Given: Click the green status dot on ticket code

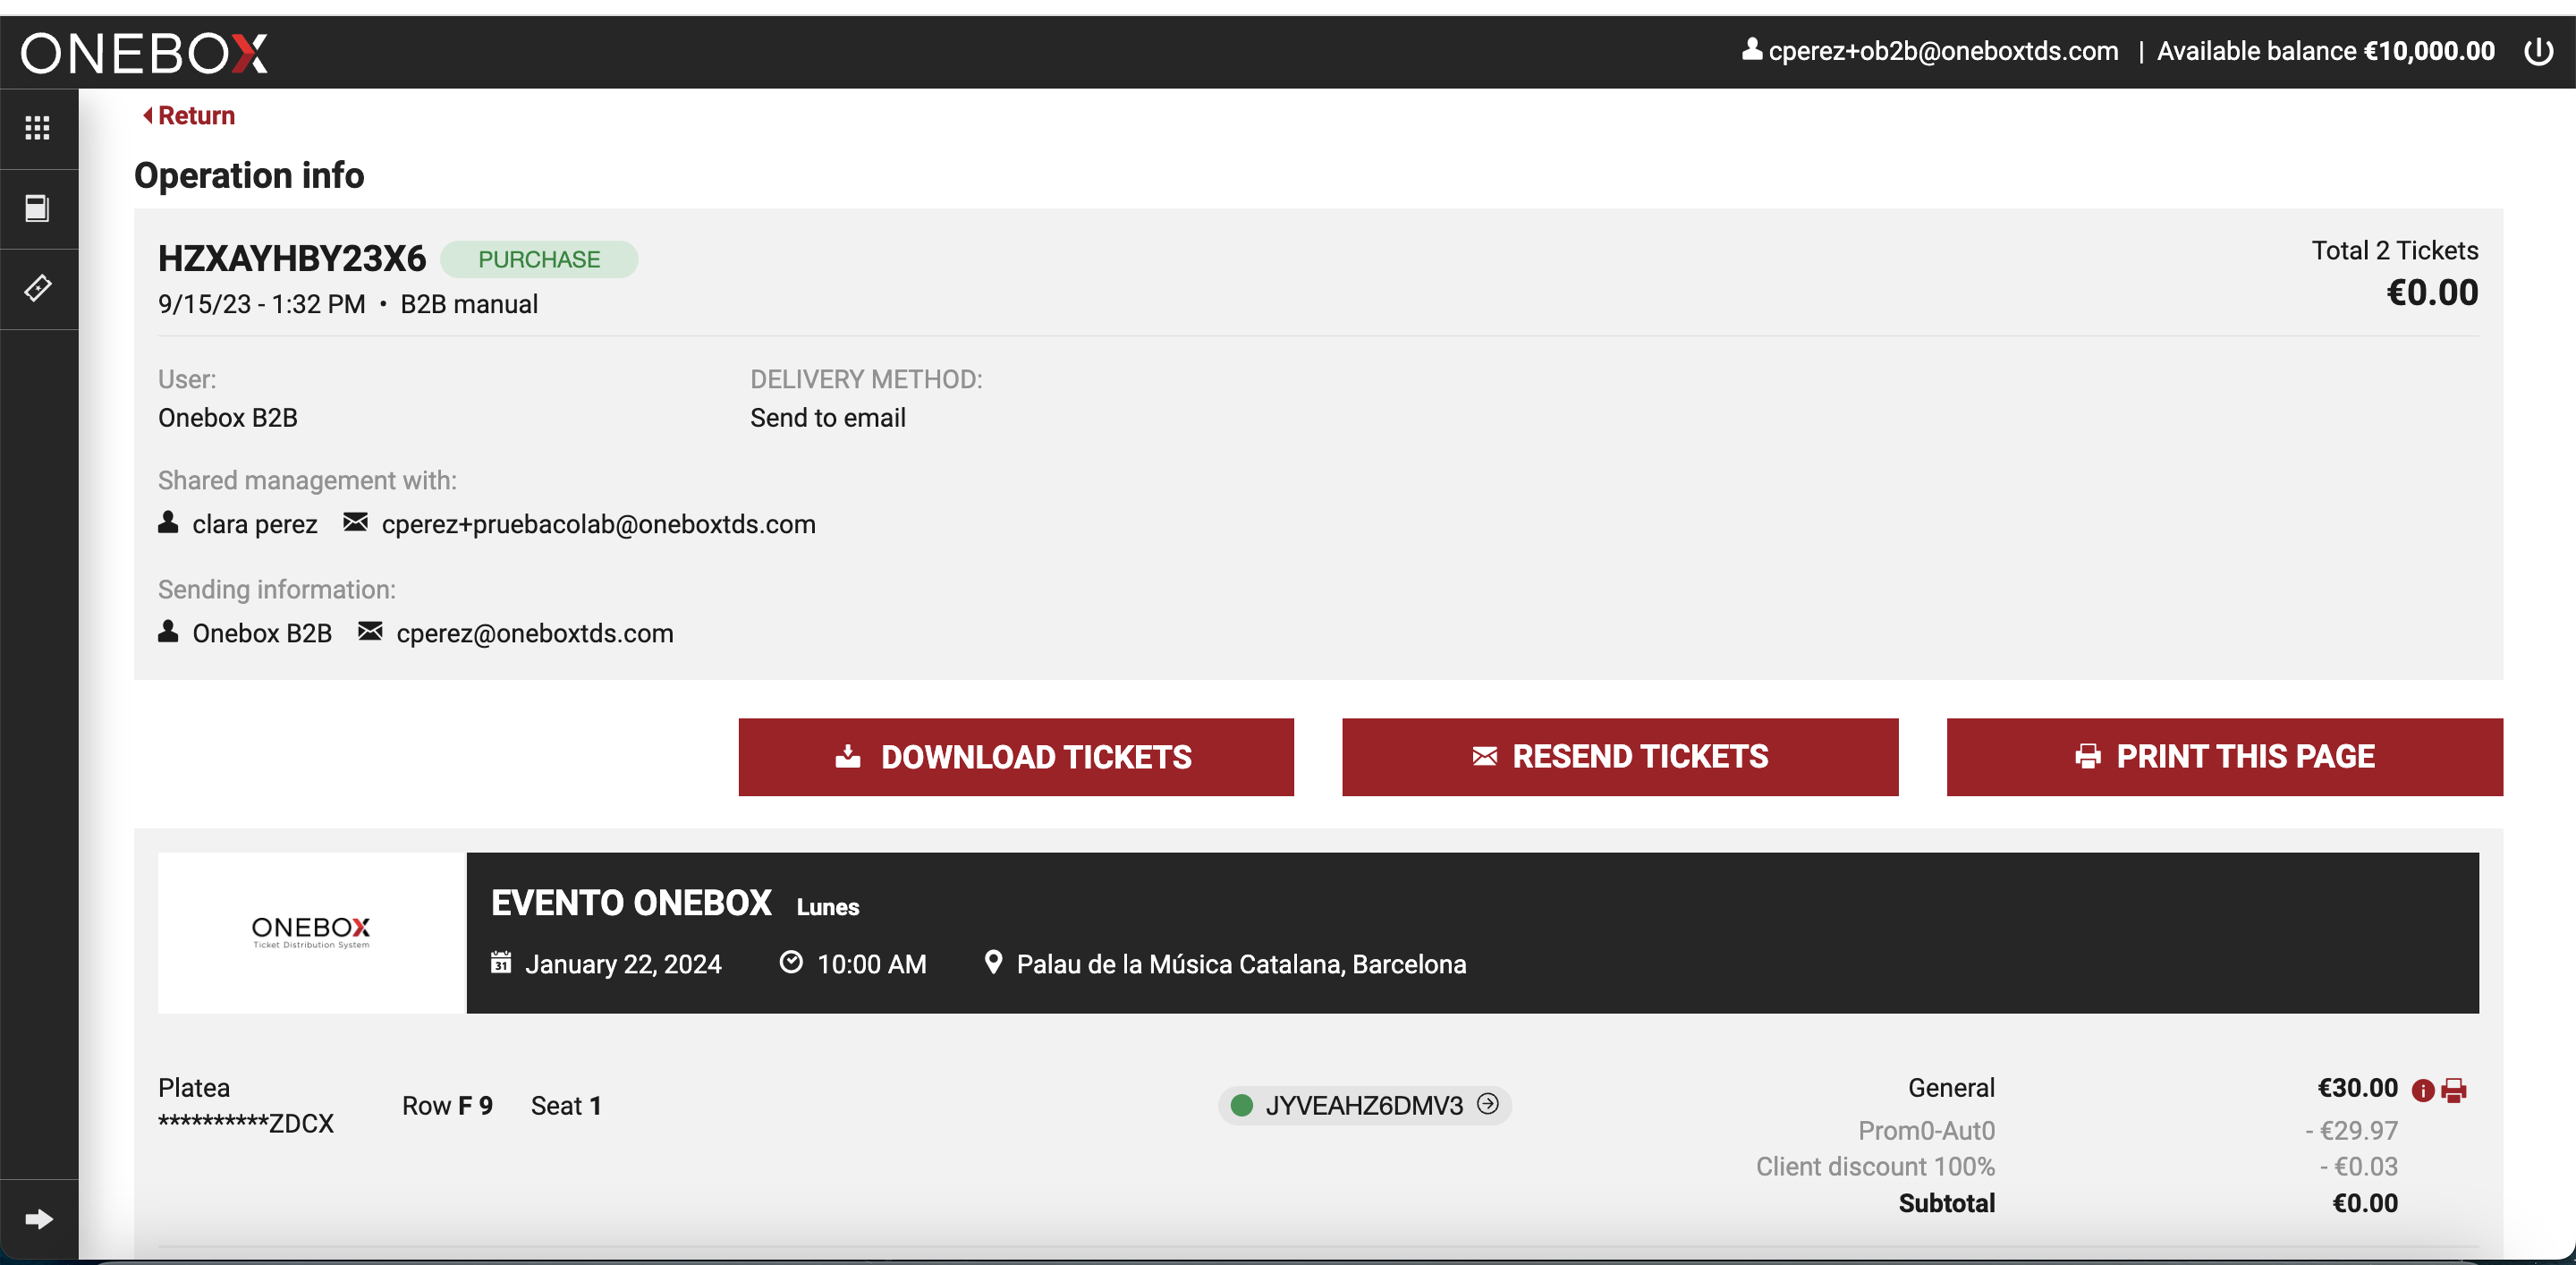Looking at the screenshot, I should (1242, 1105).
